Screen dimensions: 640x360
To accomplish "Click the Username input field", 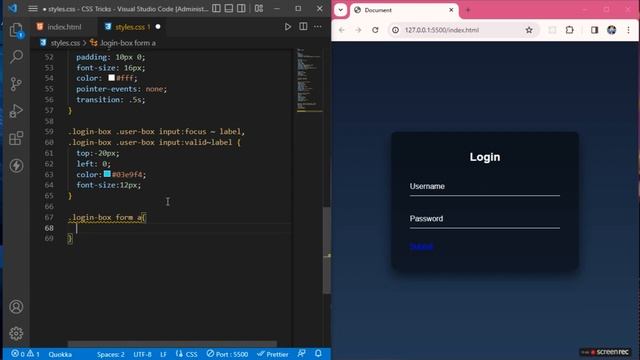I will point(484,187).
